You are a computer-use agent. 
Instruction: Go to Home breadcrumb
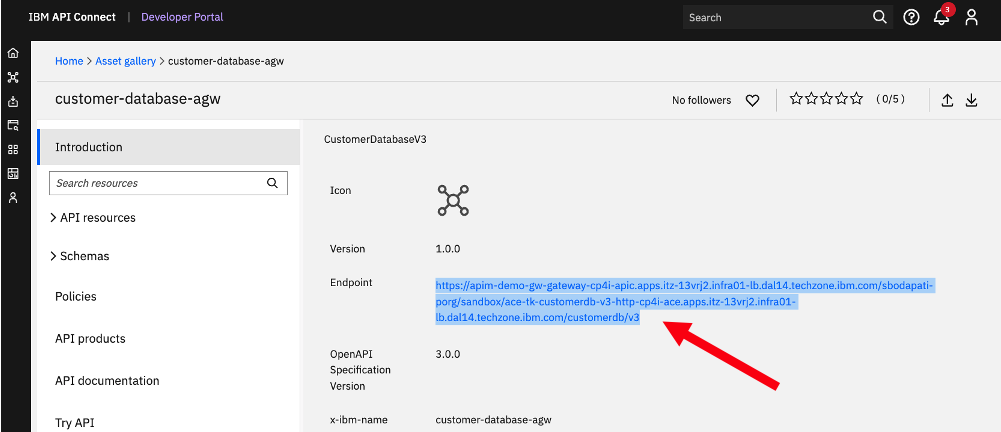point(69,61)
